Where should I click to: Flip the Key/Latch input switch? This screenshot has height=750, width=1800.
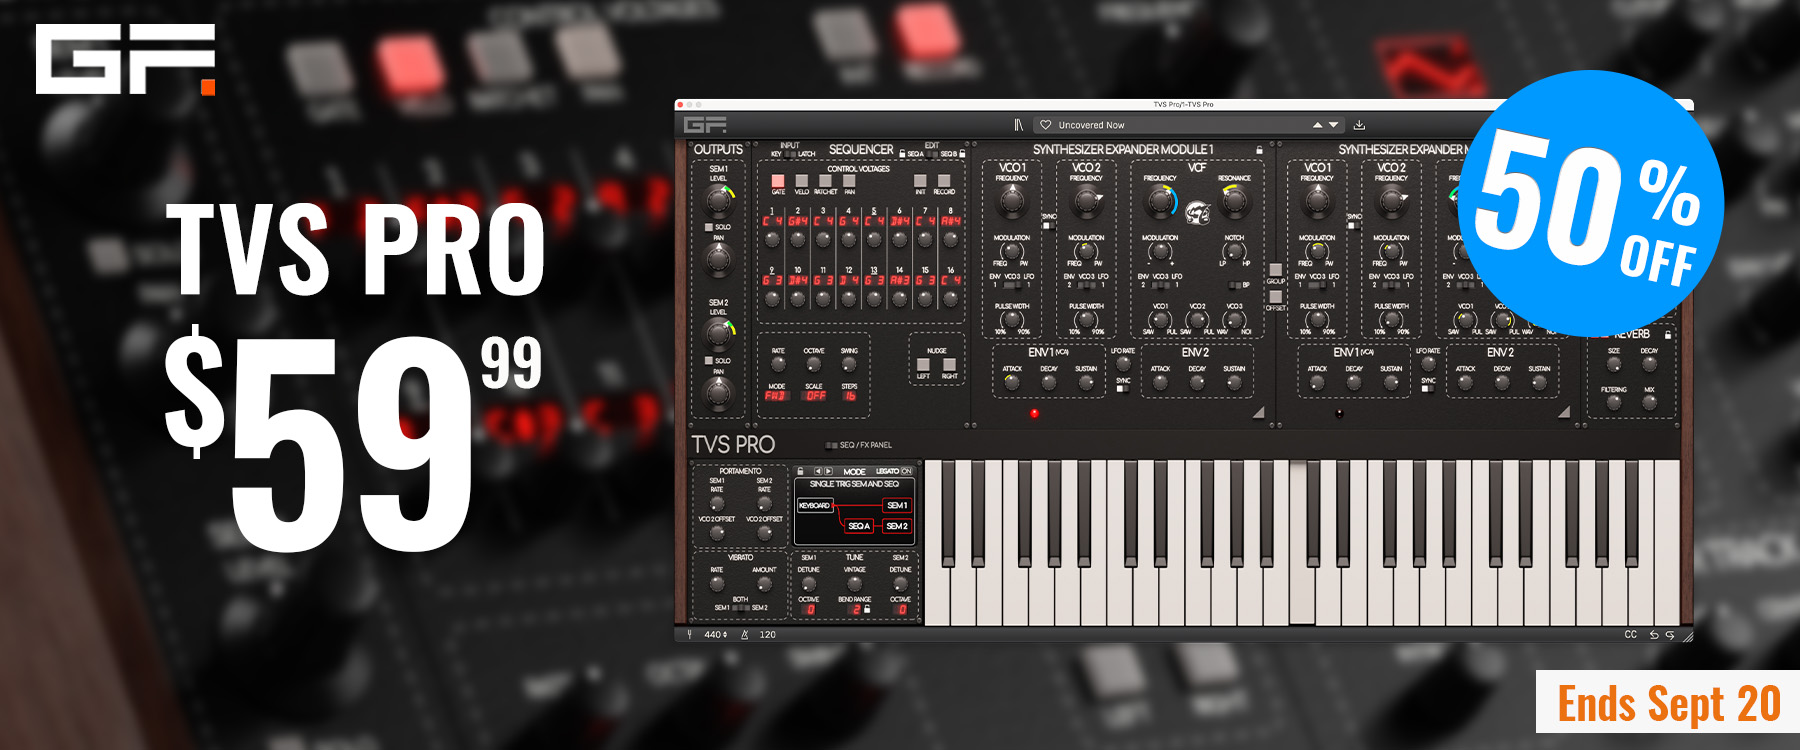[790, 154]
